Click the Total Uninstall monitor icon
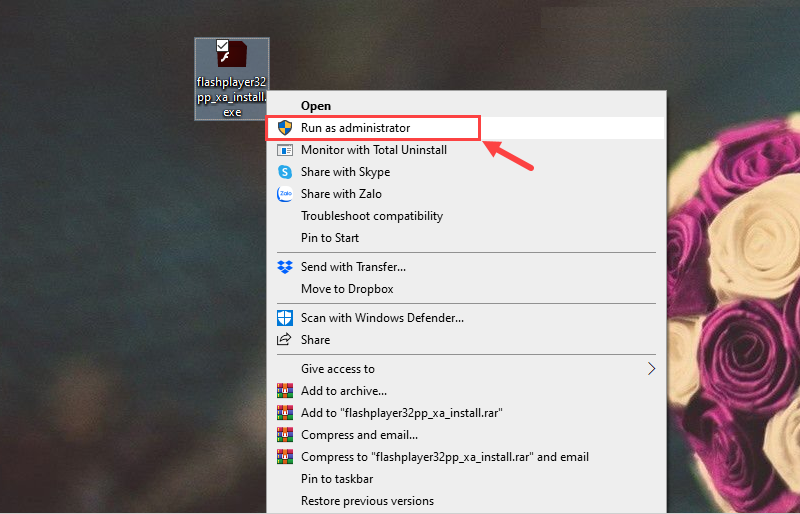 (285, 150)
